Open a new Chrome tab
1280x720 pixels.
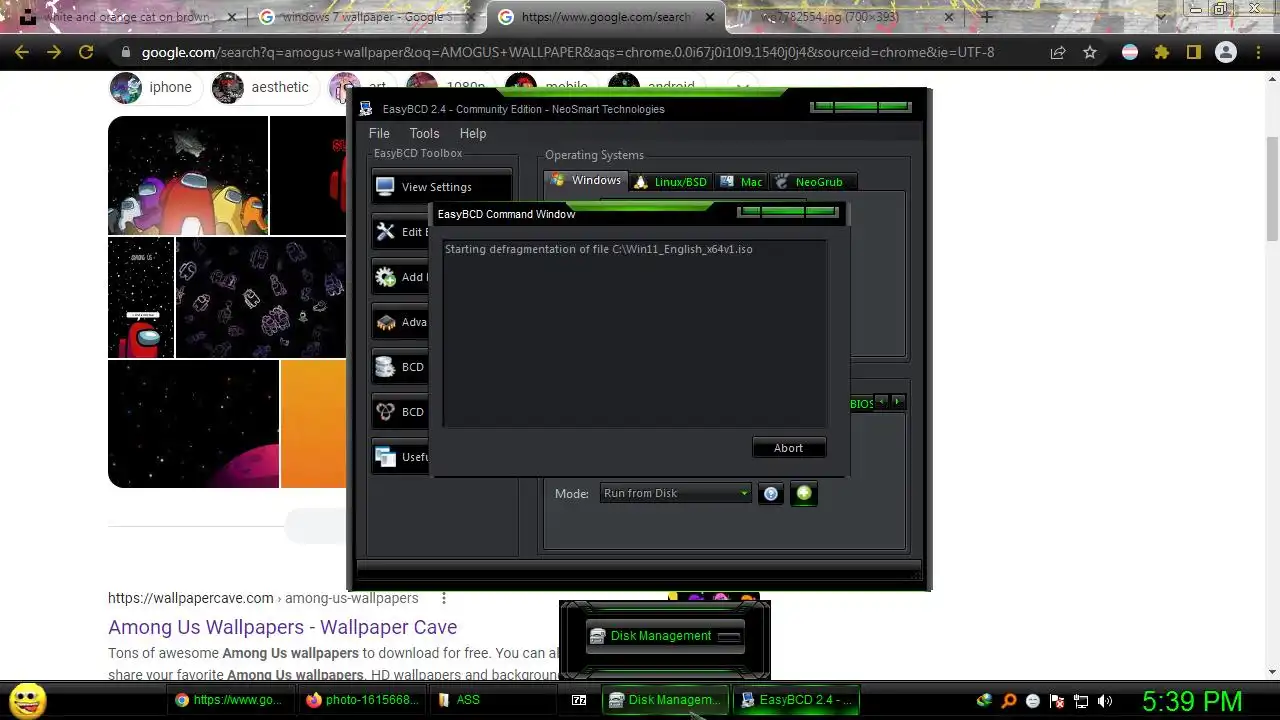click(987, 17)
